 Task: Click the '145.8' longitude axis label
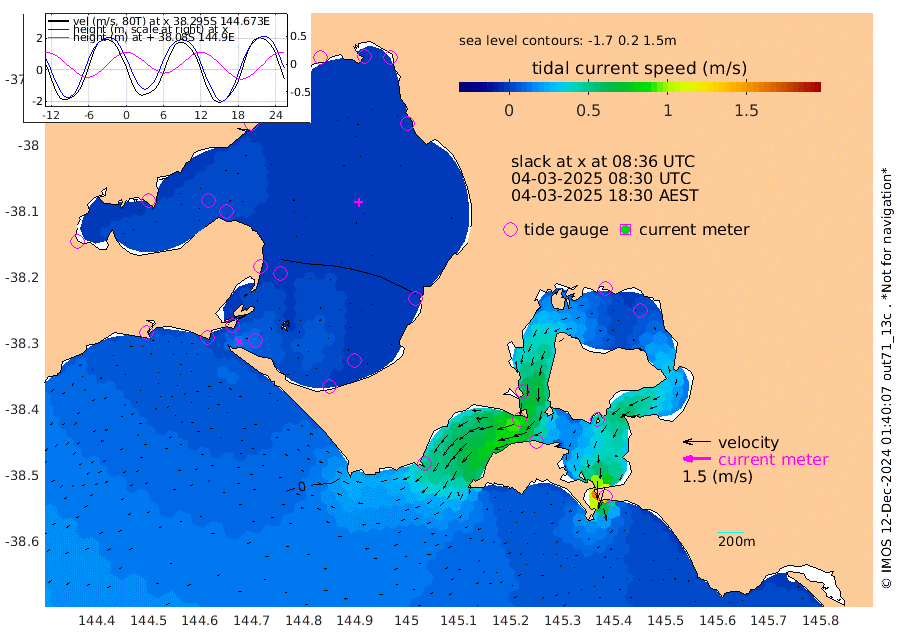(x=821, y=621)
